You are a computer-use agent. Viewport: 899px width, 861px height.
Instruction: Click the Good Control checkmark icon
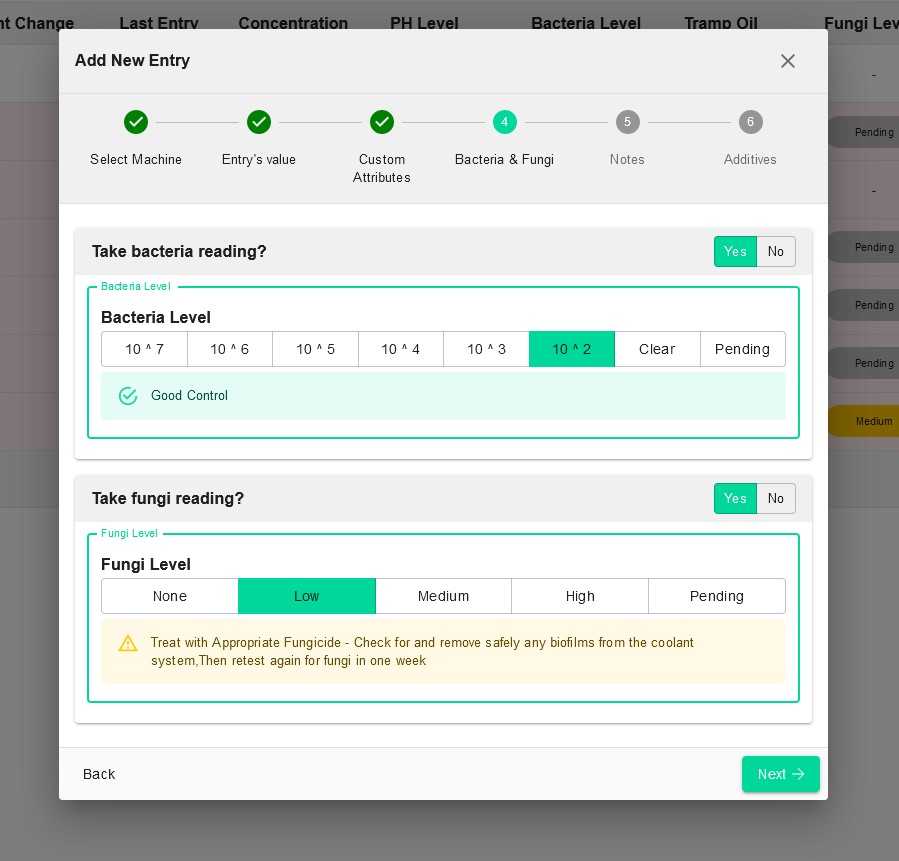click(128, 396)
